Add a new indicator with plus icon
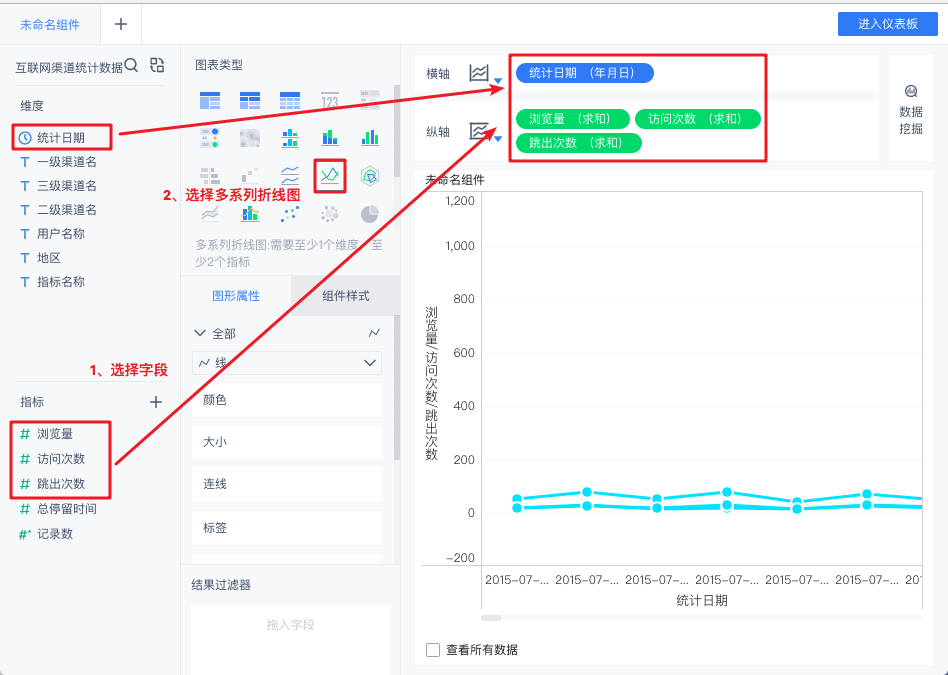Screen dimensions: 948x675 pos(156,402)
